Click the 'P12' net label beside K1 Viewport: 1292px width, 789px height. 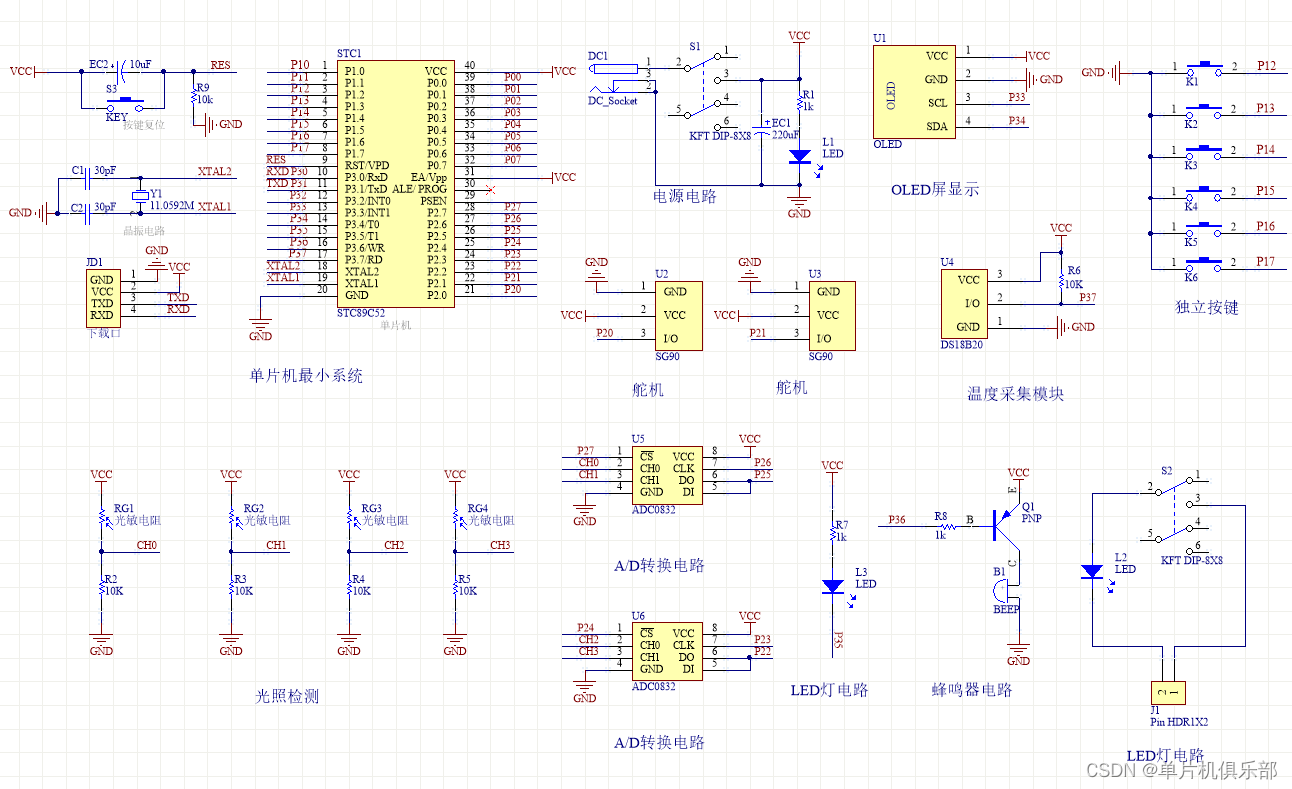pos(1266,66)
